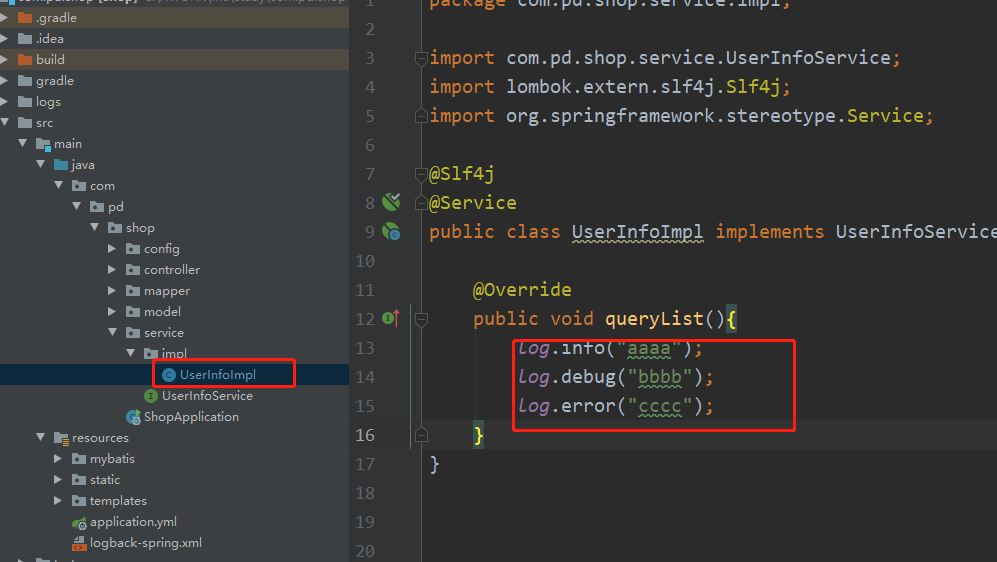Click the orange build folder icon
This screenshot has width=997, height=562.
(x=25, y=60)
